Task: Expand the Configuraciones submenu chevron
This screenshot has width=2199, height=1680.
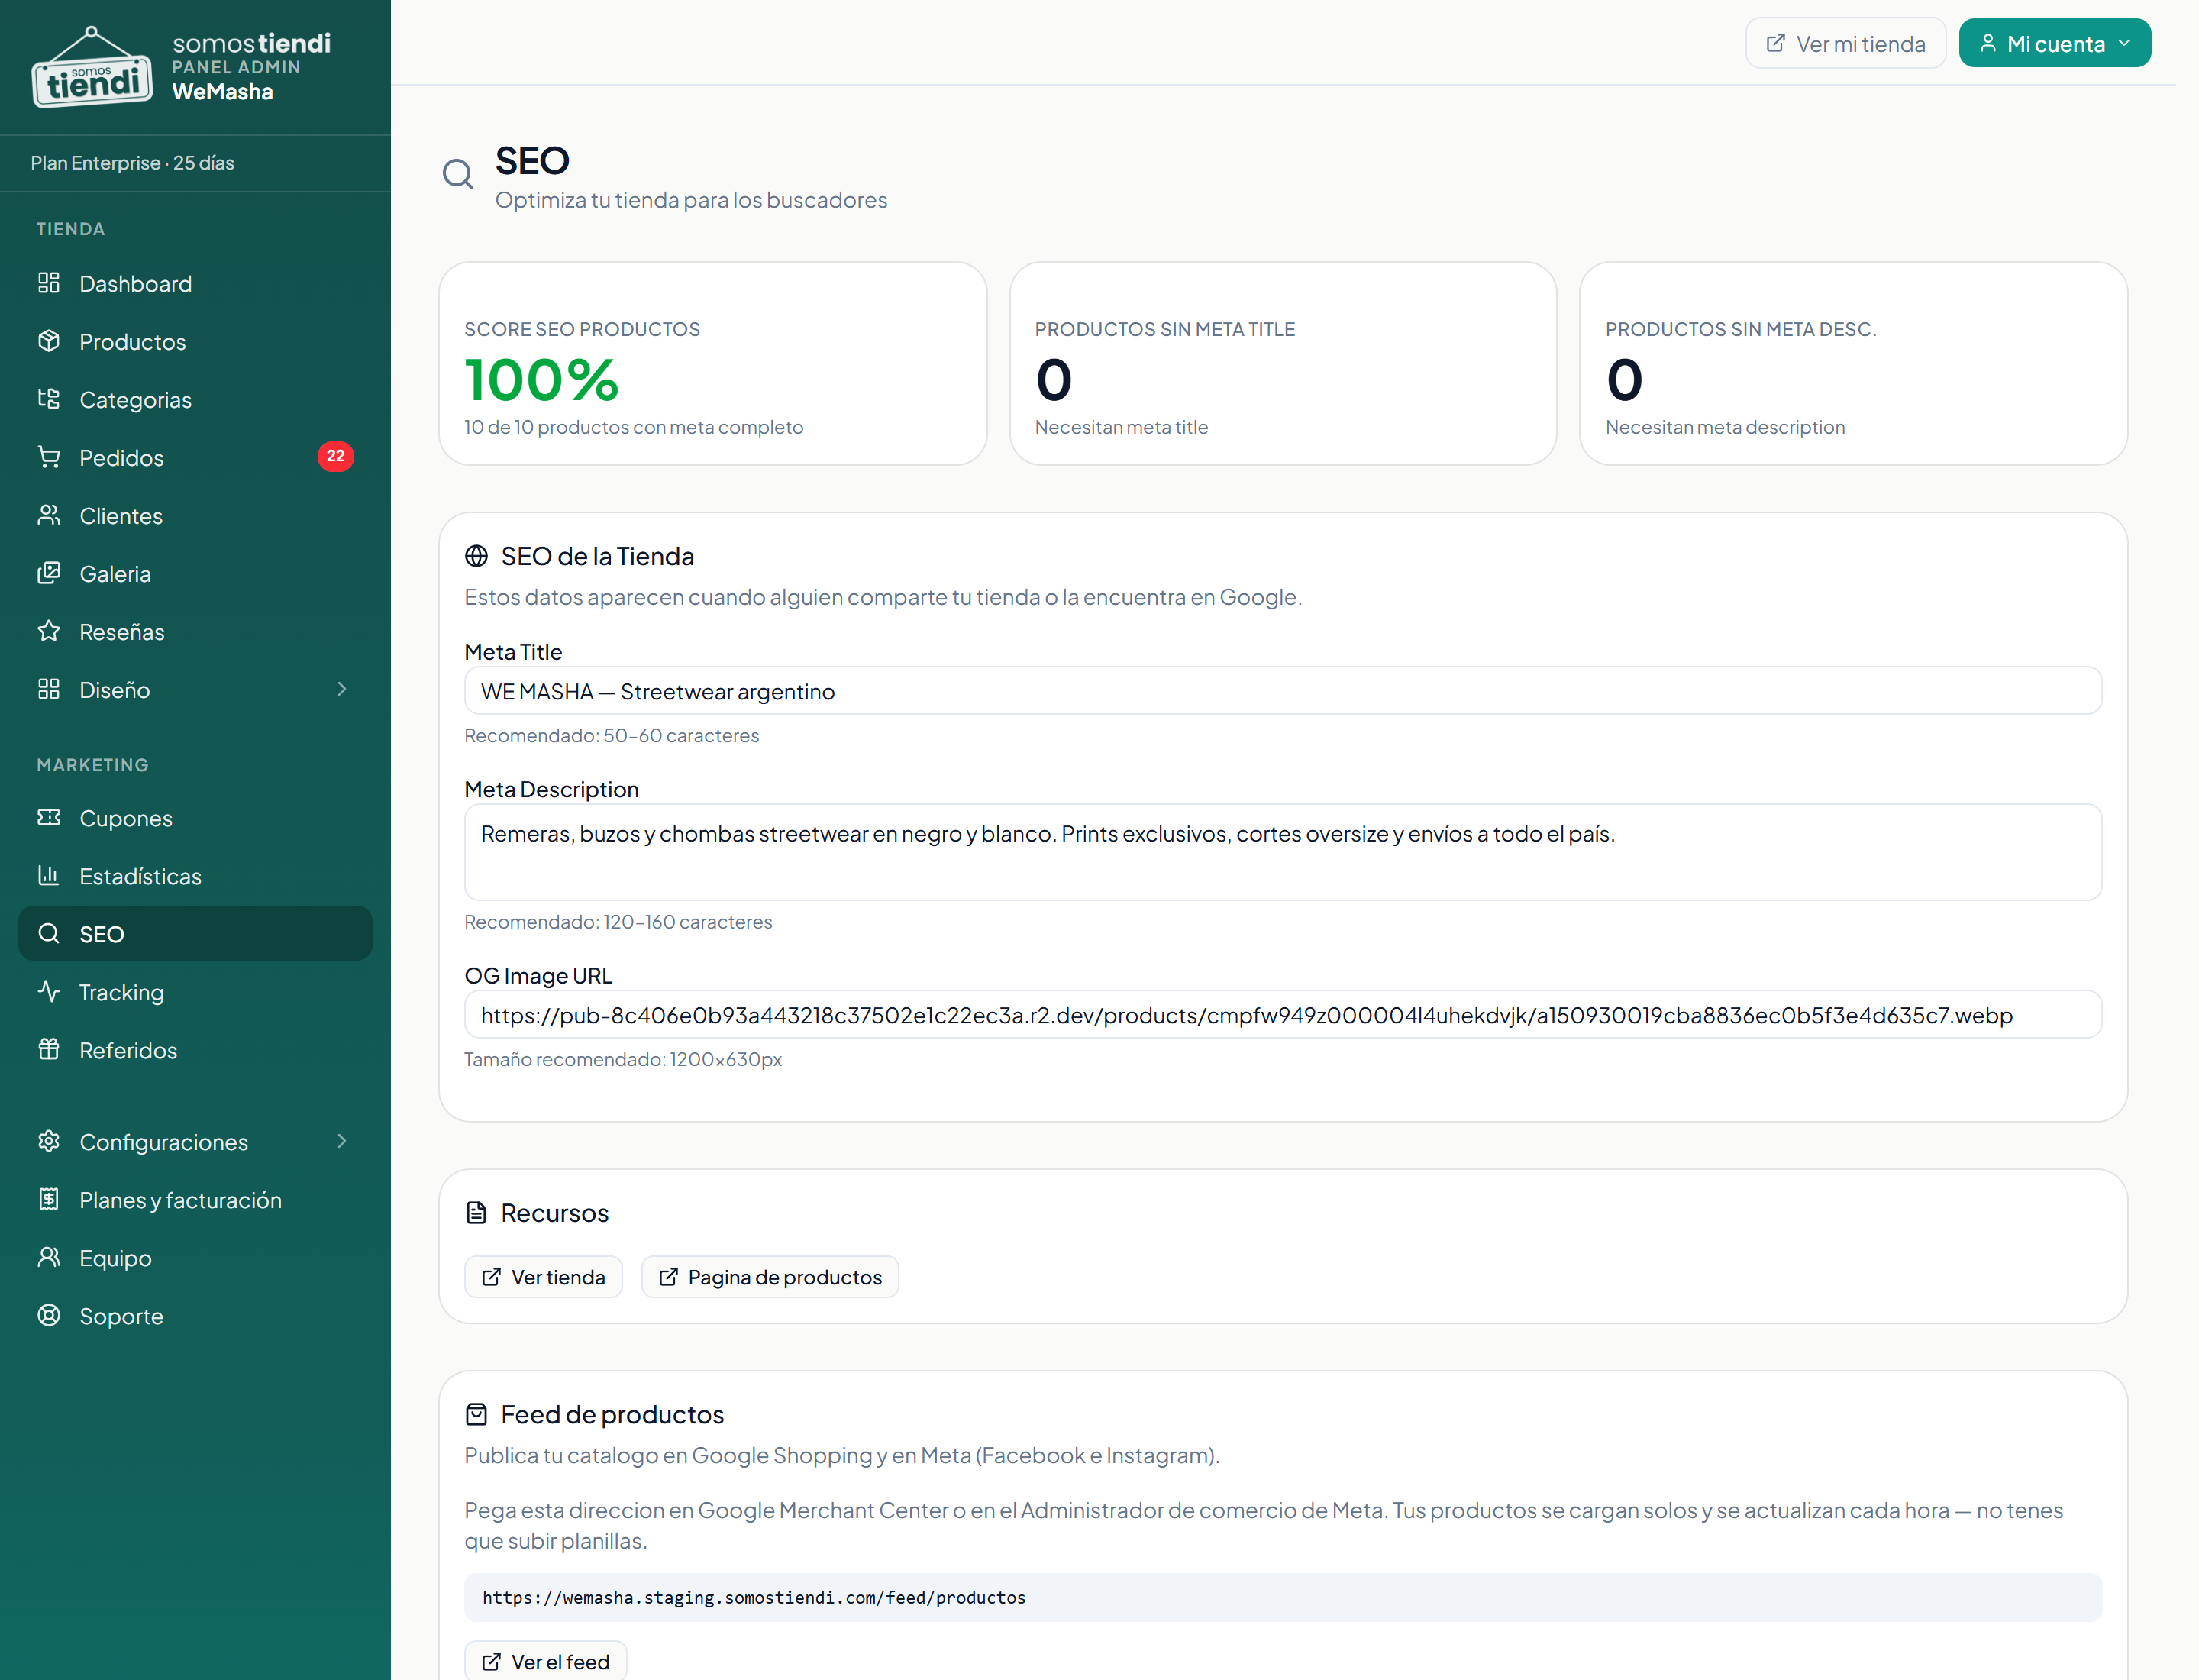Action: pos(342,1141)
